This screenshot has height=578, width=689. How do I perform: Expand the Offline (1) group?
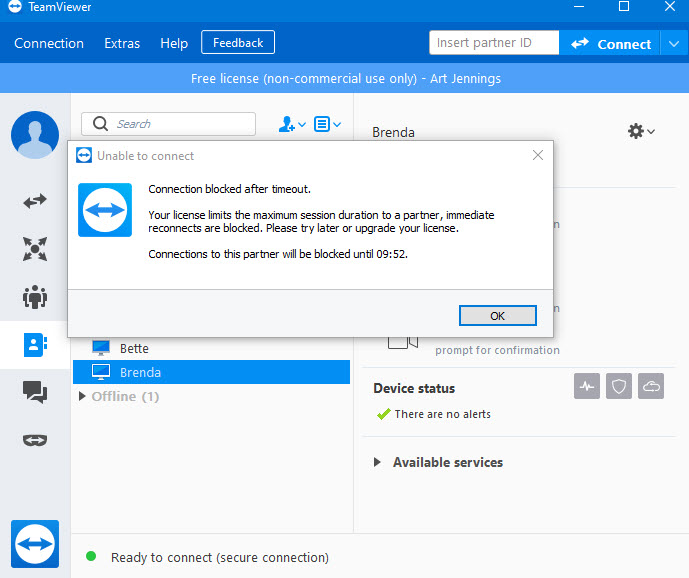click(82, 396)
